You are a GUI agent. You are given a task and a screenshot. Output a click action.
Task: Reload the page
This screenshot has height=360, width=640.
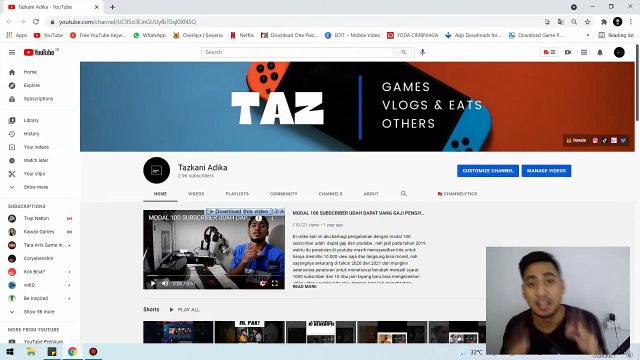tap(36, 22)
